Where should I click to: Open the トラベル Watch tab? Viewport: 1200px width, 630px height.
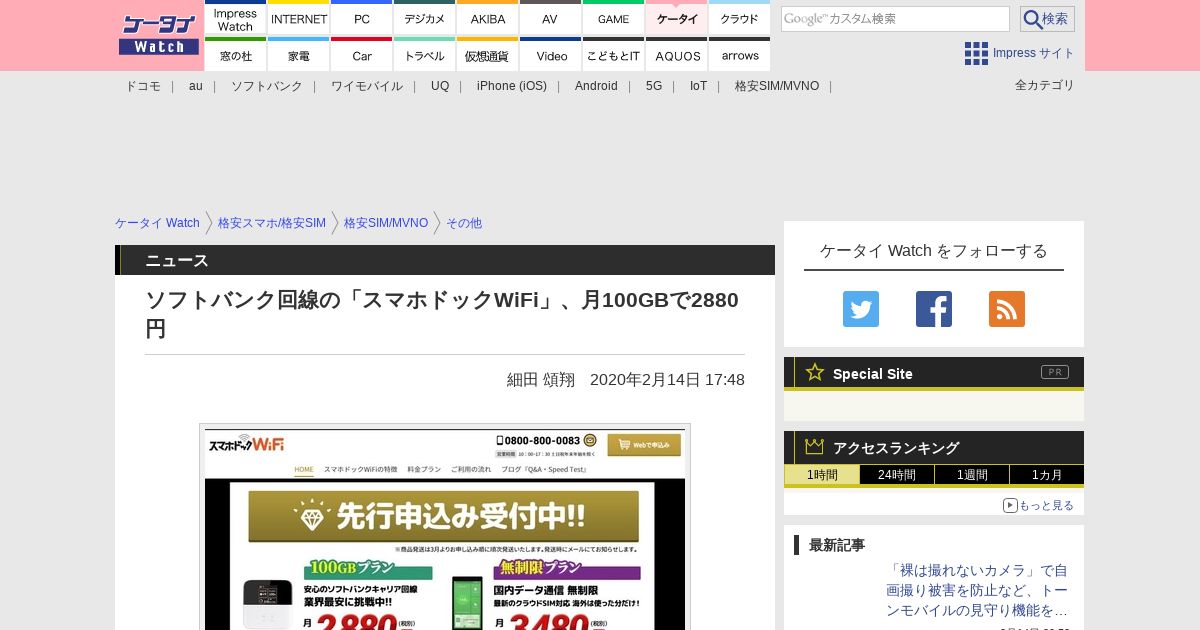(425, 55)
